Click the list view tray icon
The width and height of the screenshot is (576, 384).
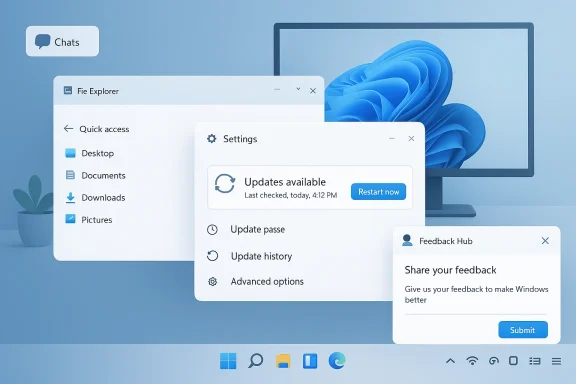click(534, 361)
